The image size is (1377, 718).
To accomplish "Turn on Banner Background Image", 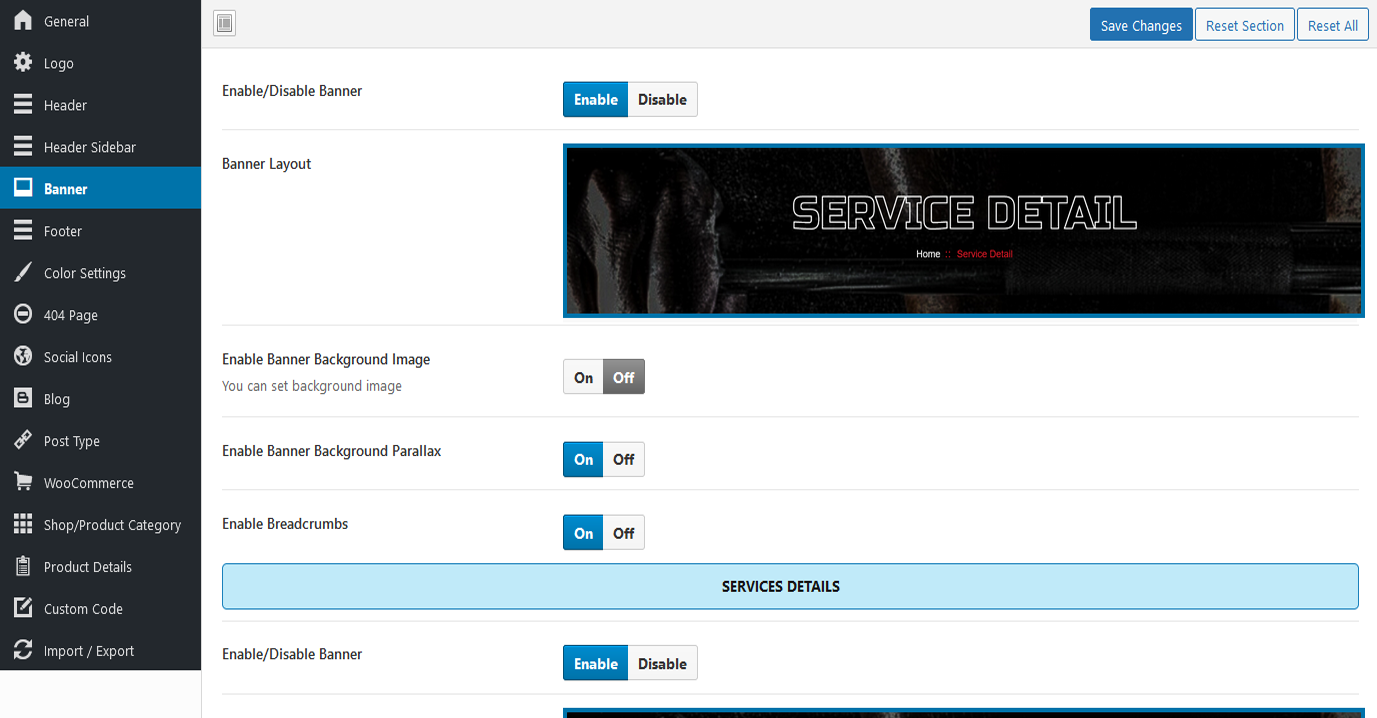I will point(583,377).
